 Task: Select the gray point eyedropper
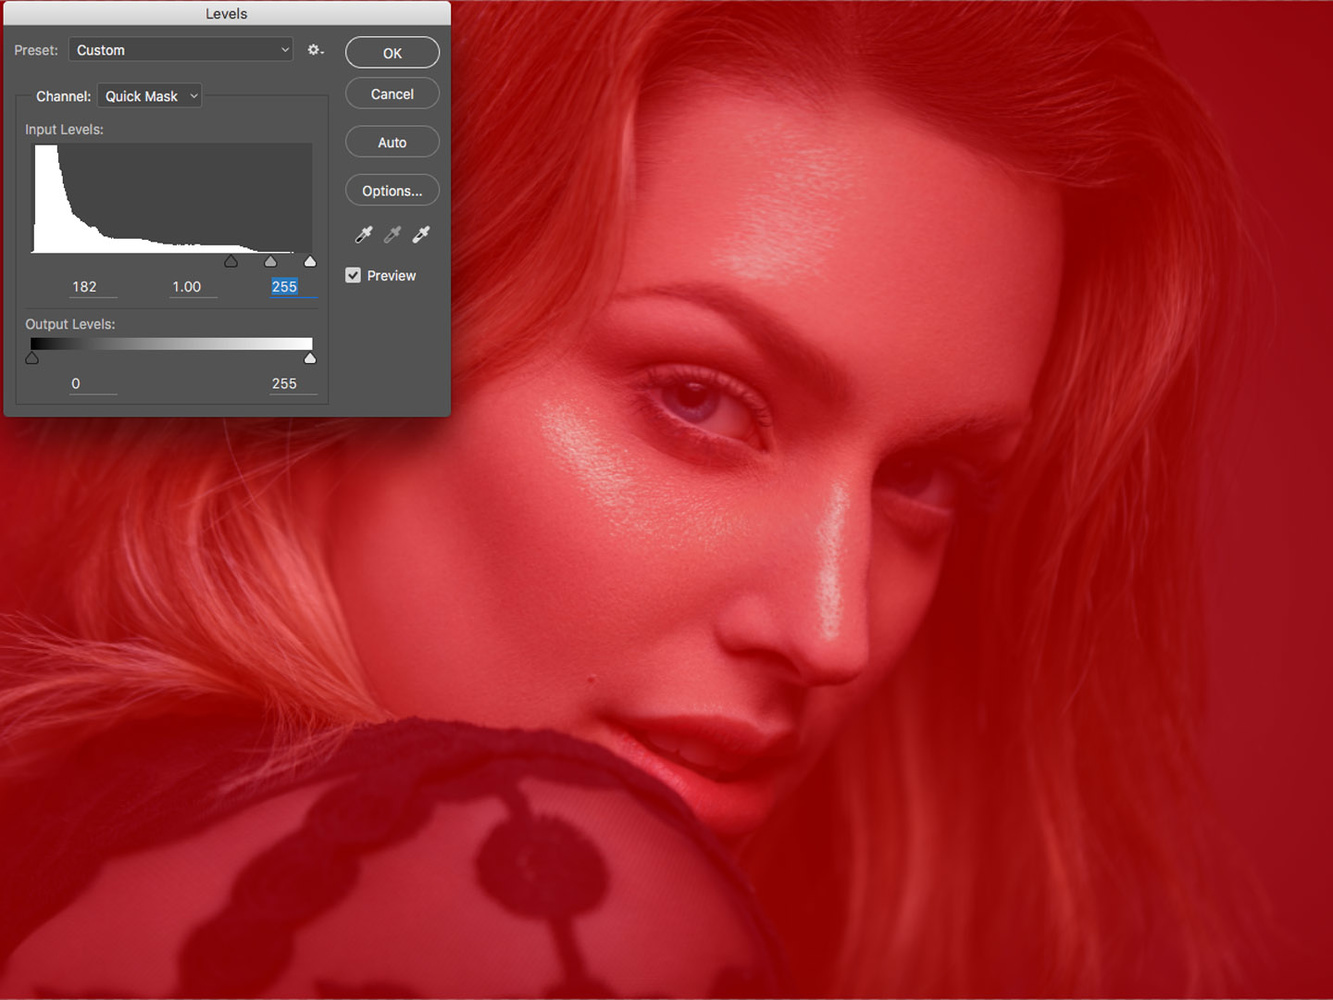point(393,234)
